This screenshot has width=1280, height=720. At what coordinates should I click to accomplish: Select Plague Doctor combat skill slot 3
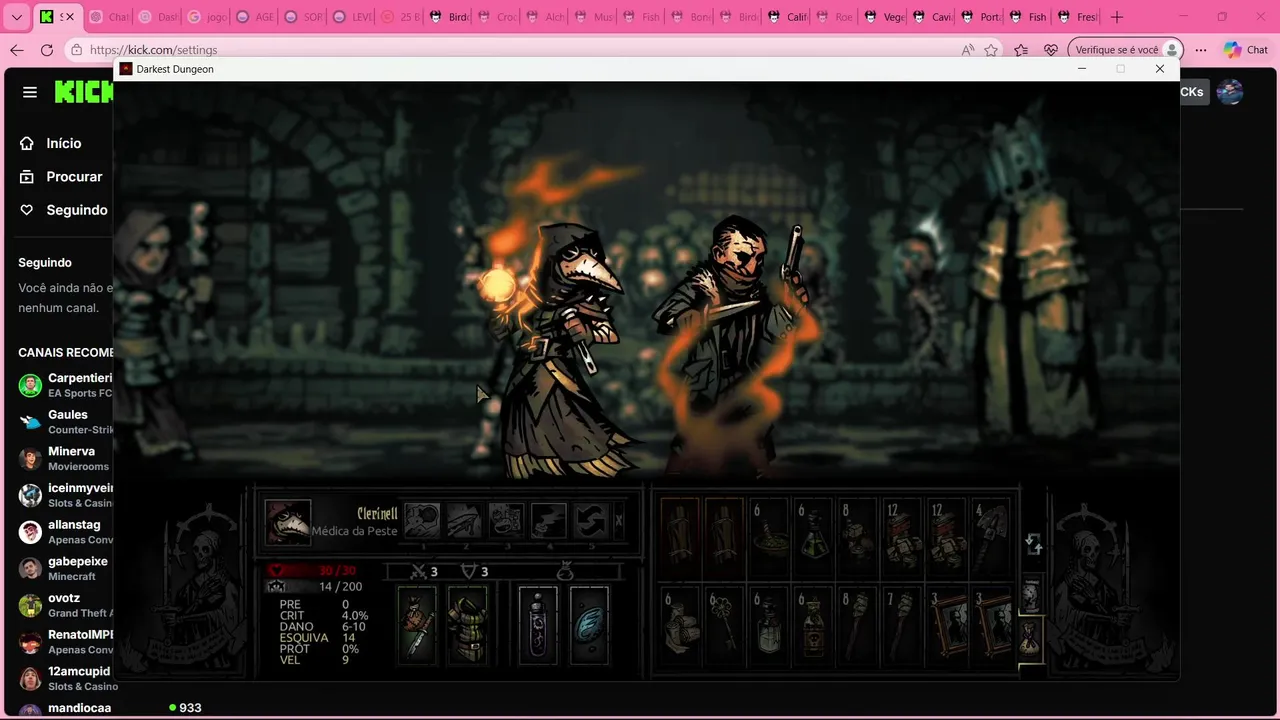tap(506, 521)
